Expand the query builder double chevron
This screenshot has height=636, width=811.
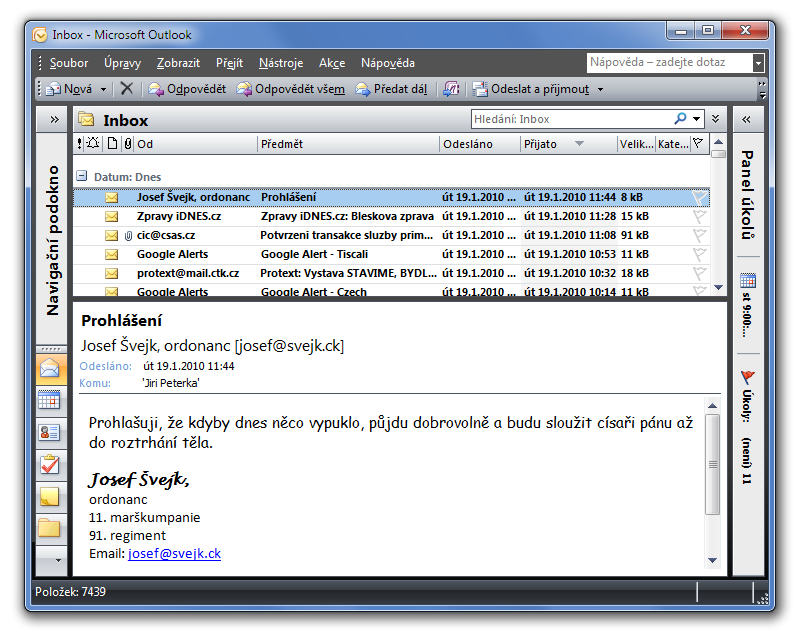715,119
